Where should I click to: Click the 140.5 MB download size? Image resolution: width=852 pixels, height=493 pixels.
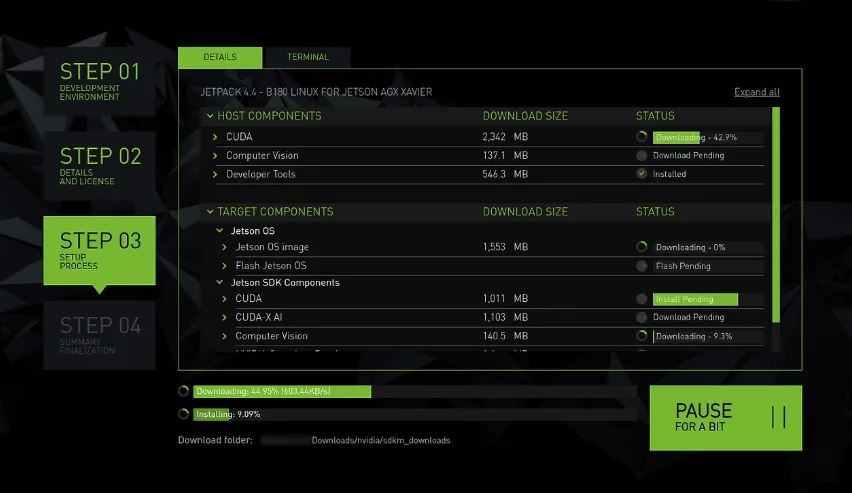point(505,336)
